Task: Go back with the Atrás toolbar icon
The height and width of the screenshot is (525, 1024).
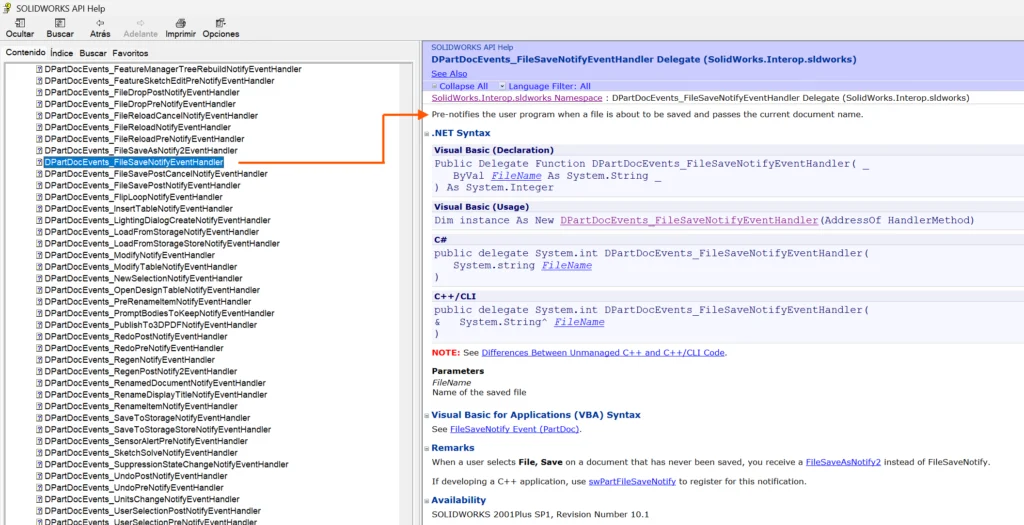Action: pos(100,23)
